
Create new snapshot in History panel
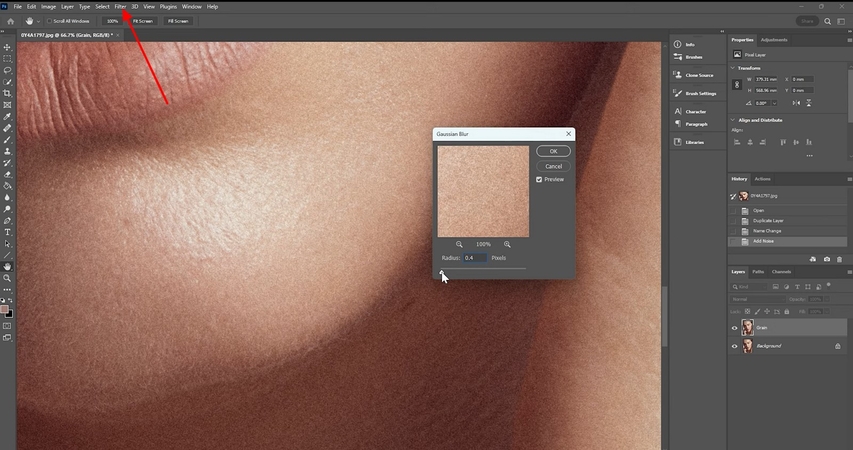click(x=827, y=260)
